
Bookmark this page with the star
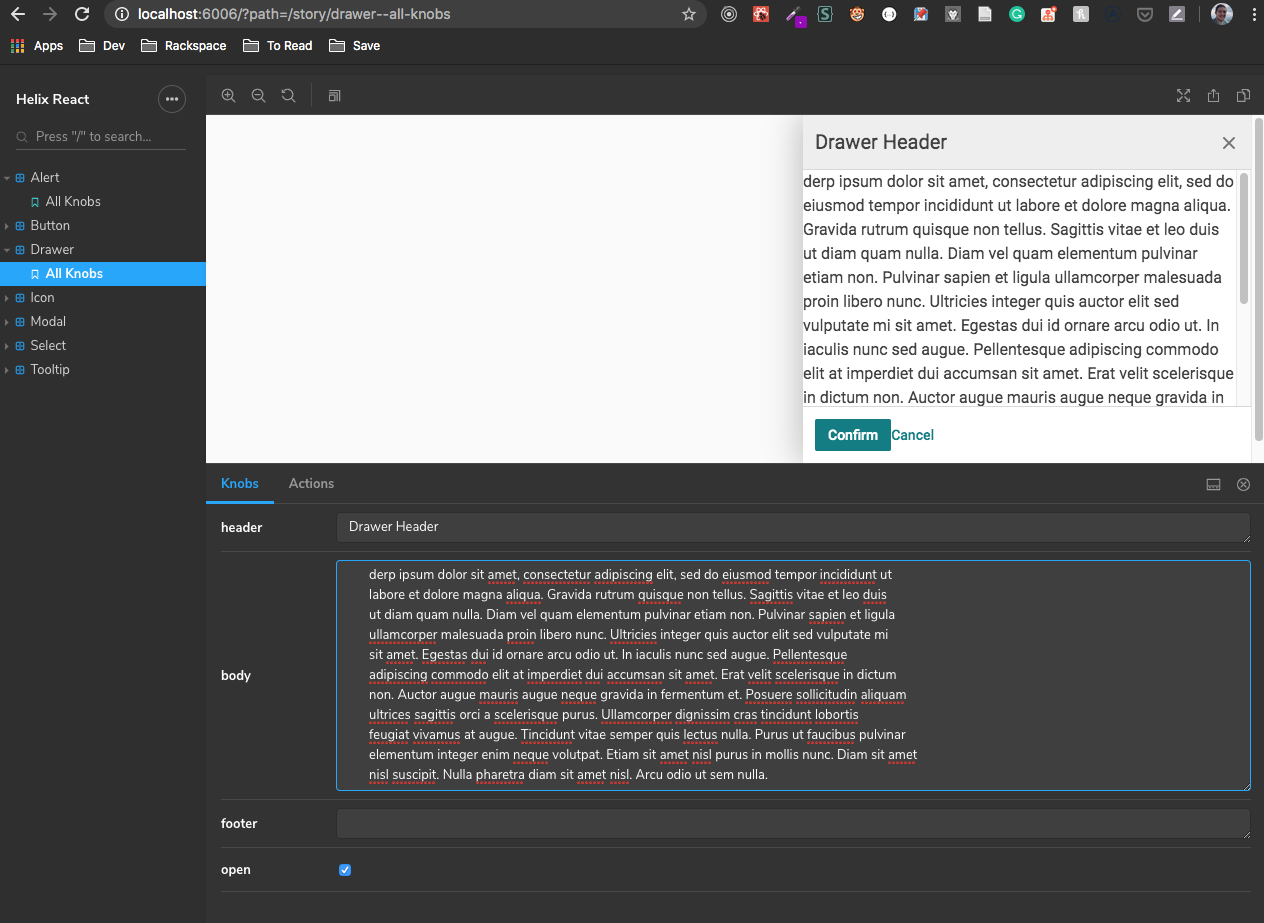[x=689, y=14]
